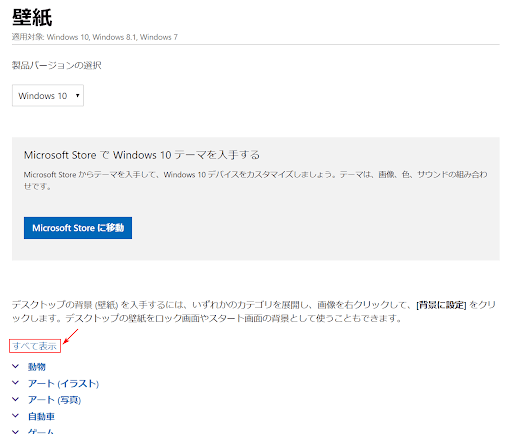The width and height of the screenshot is (512, 434).
Task: Click the すべて表示 link
Action: point(35,346)
